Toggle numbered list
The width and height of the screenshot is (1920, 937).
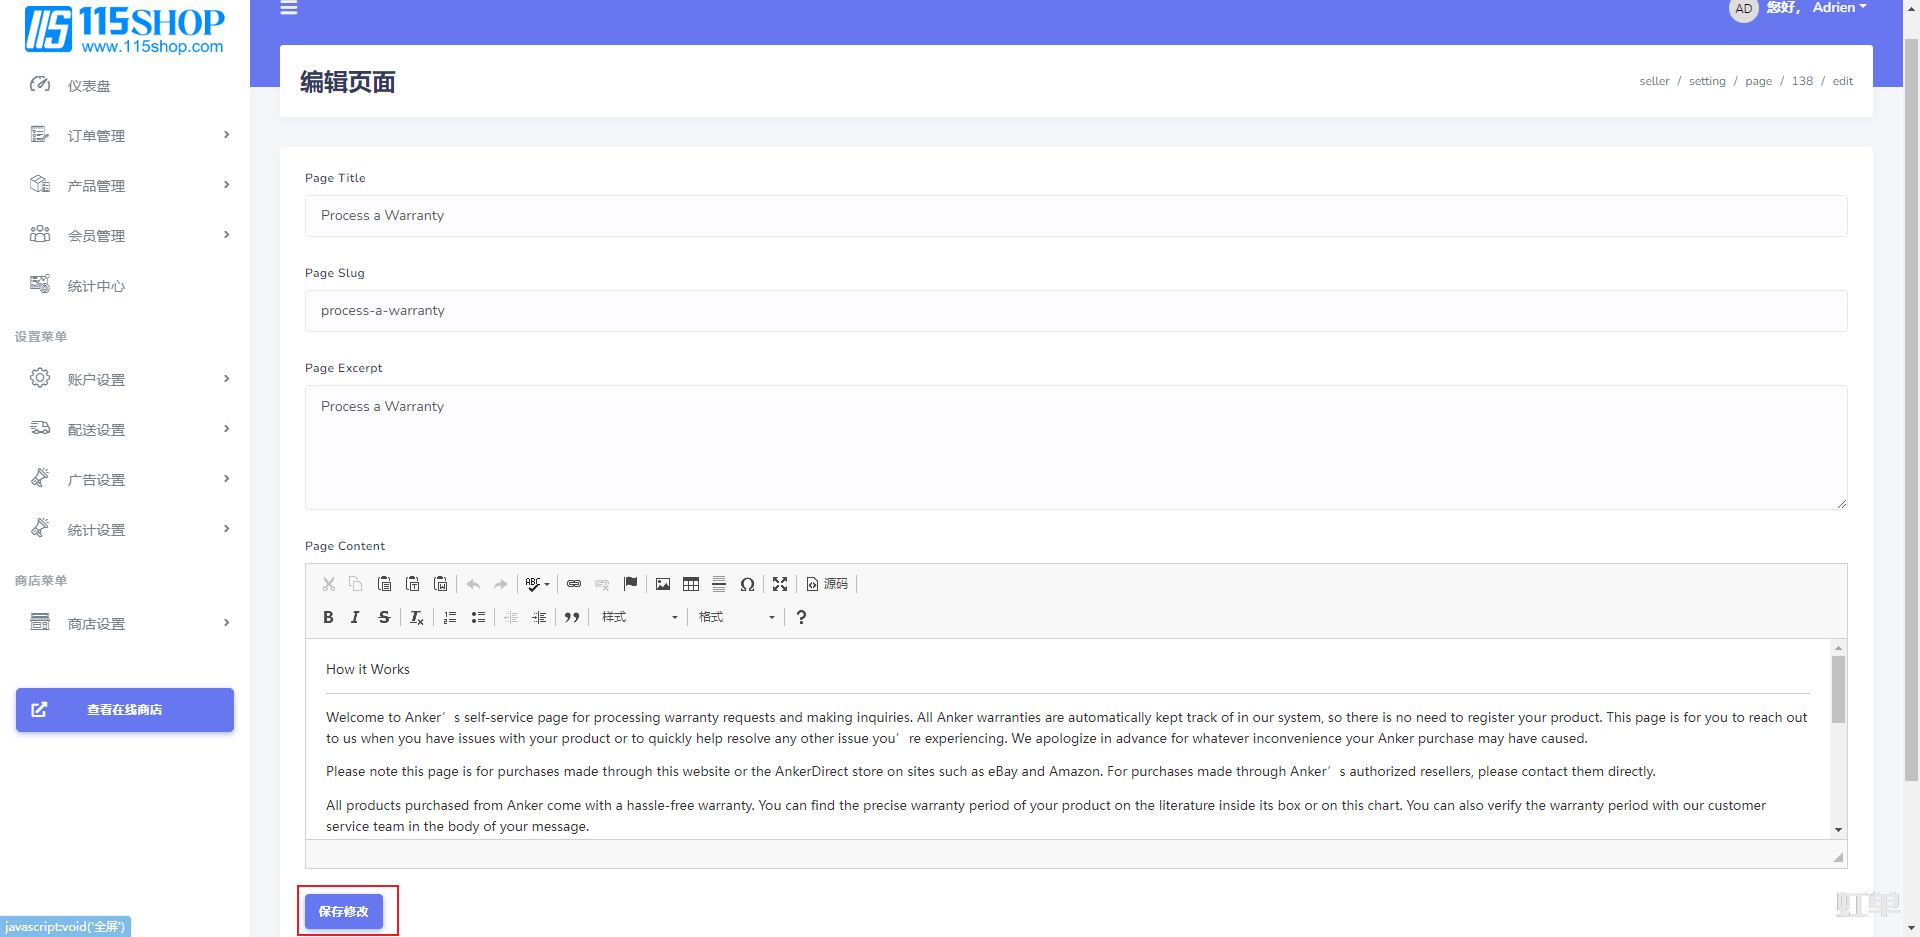coord(450,617)
